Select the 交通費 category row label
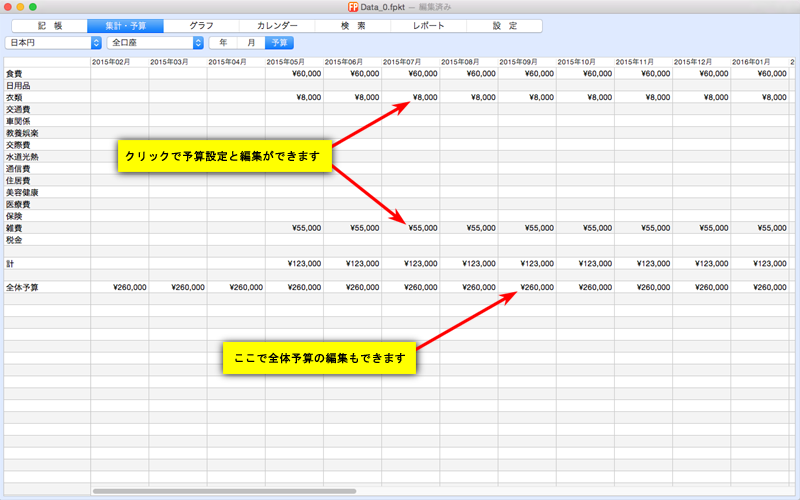800x500 pixels. pos(20,109)
